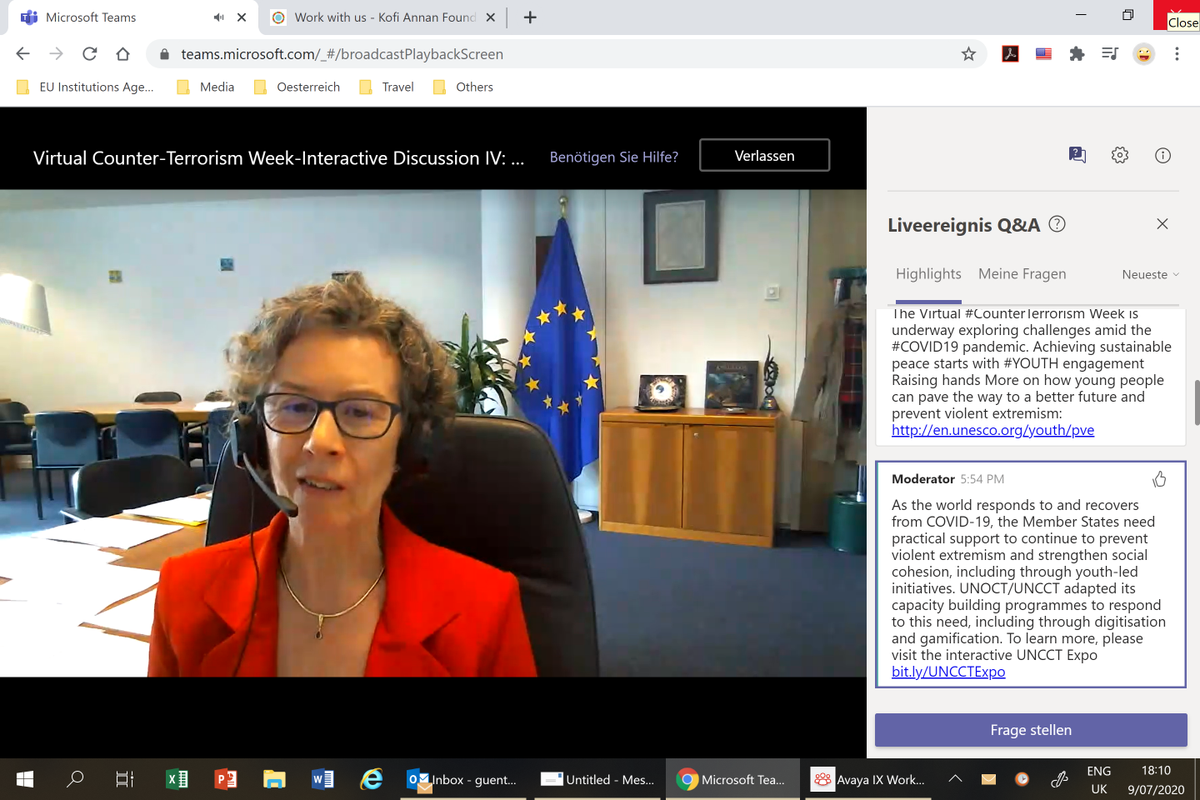Click the Q&A panel scrollbar

tap(1195, 402)
